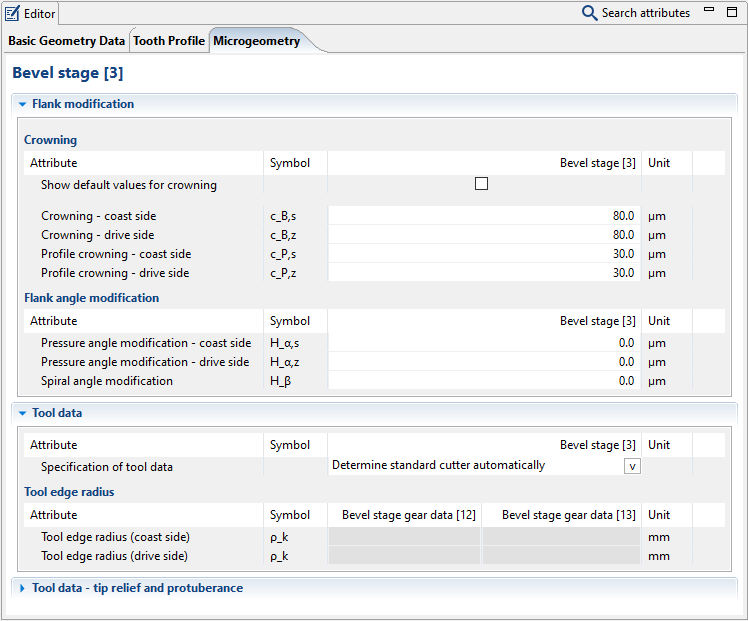The image size is (748, 621).
Task: Click the Pressure angle modification - drive side field
Action: [483, 362]
